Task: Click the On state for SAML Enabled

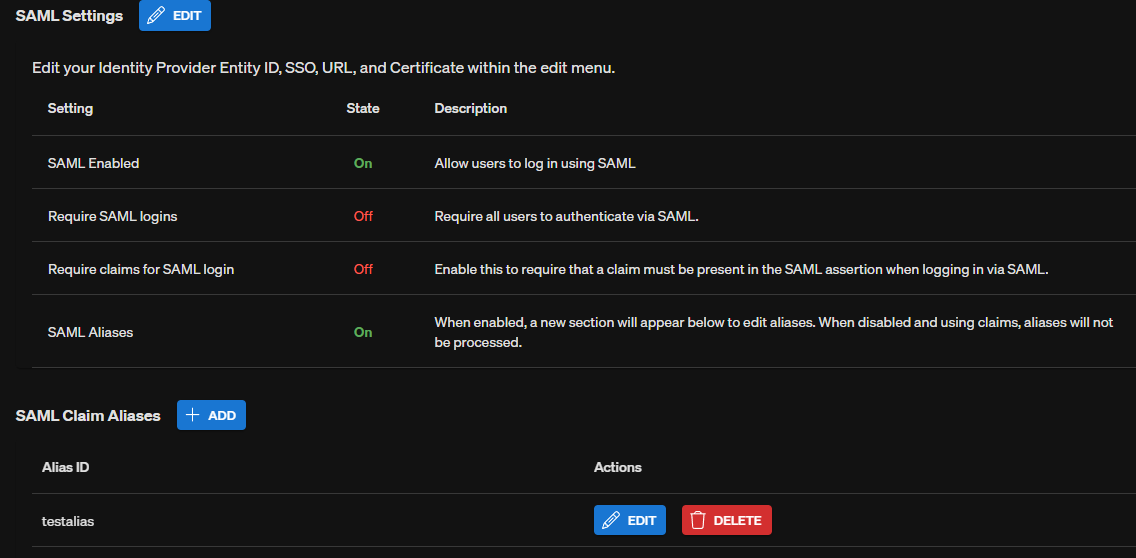Action: (363, 164)
